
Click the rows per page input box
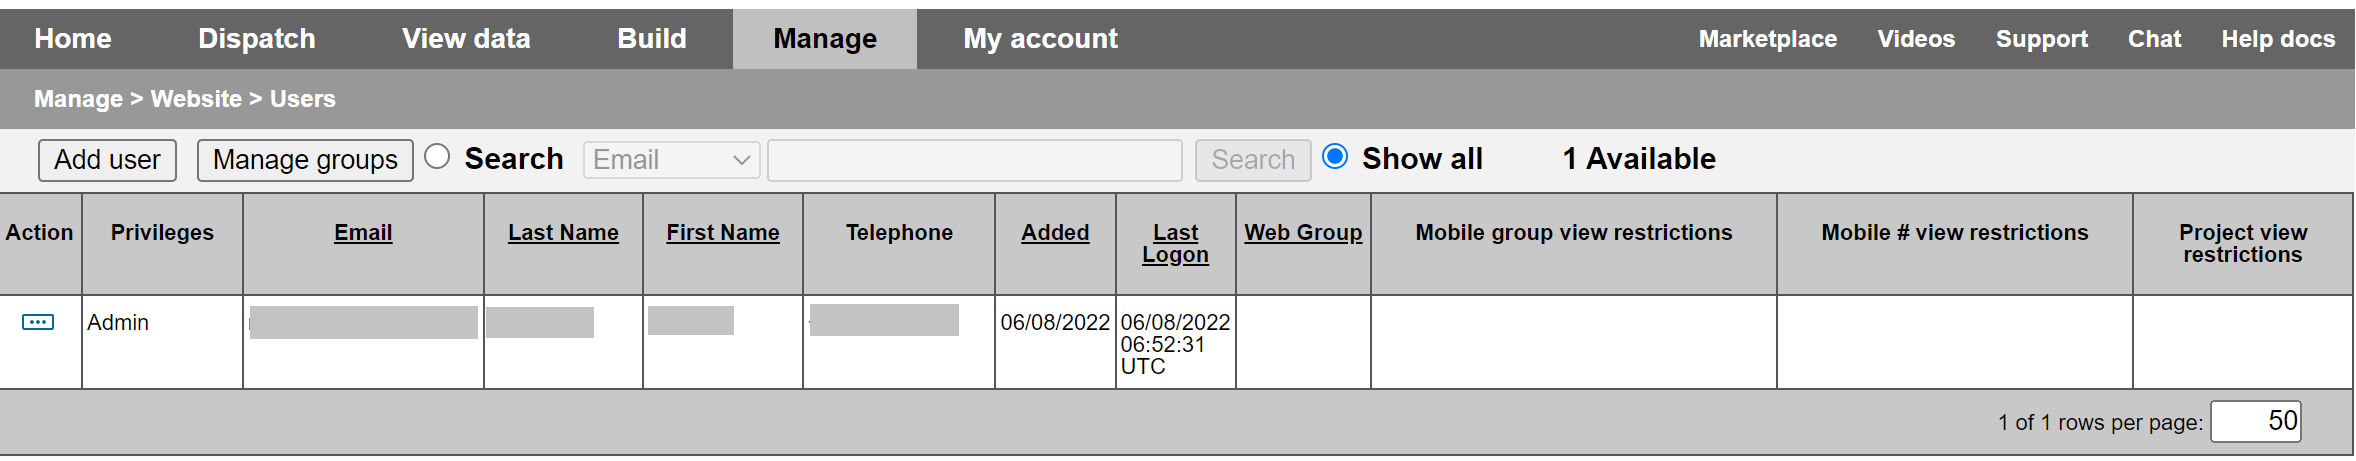(x=2256, y=421)
